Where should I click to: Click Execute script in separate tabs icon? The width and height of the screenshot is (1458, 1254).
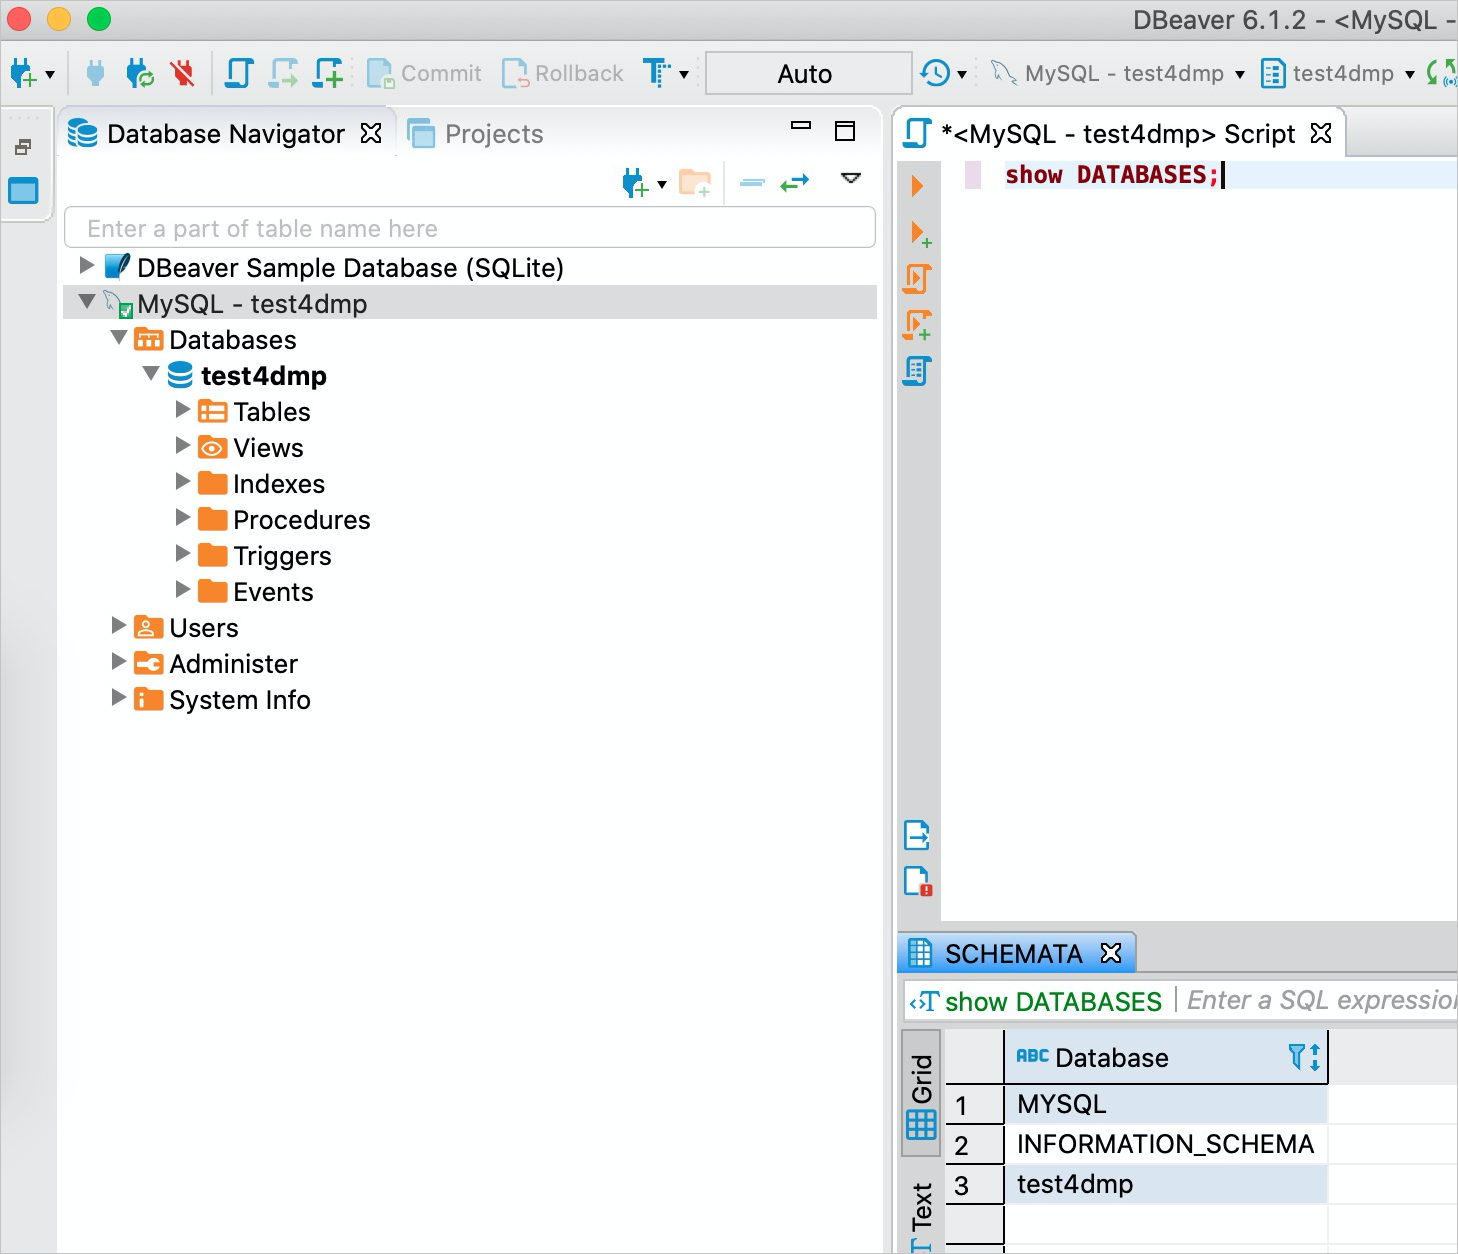click(917, 325)
